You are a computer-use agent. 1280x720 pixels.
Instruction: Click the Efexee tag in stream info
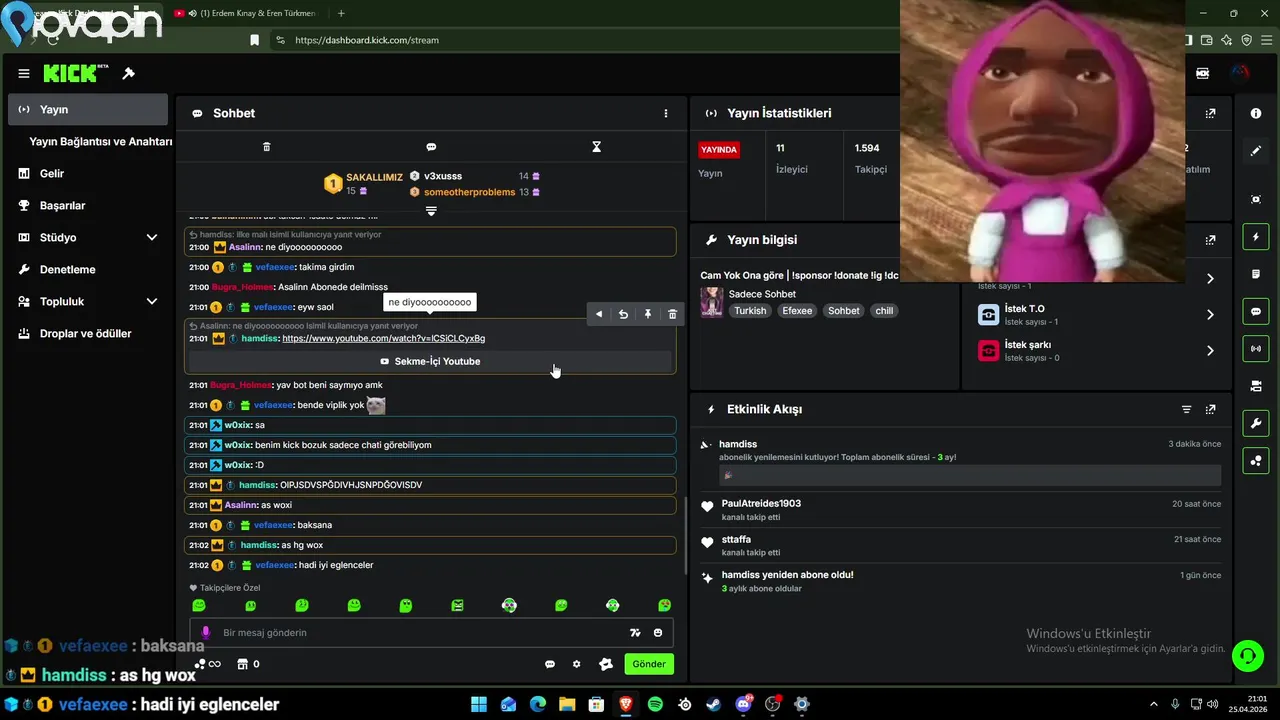[x=797, y=310]
